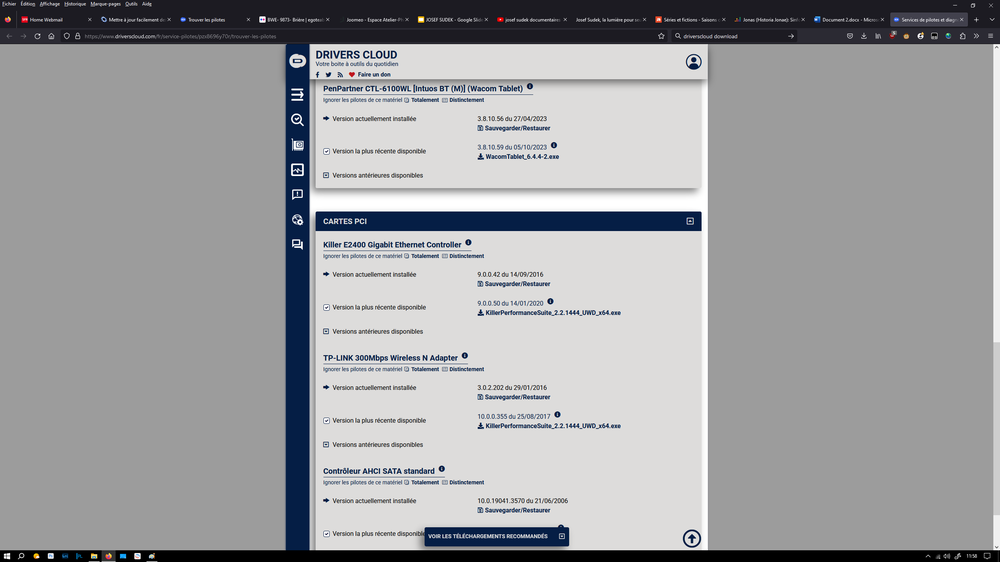Viewport: 1000px width, 562px height.
Task: Collapse the CARTES PCI section
Action: (690, 221)
